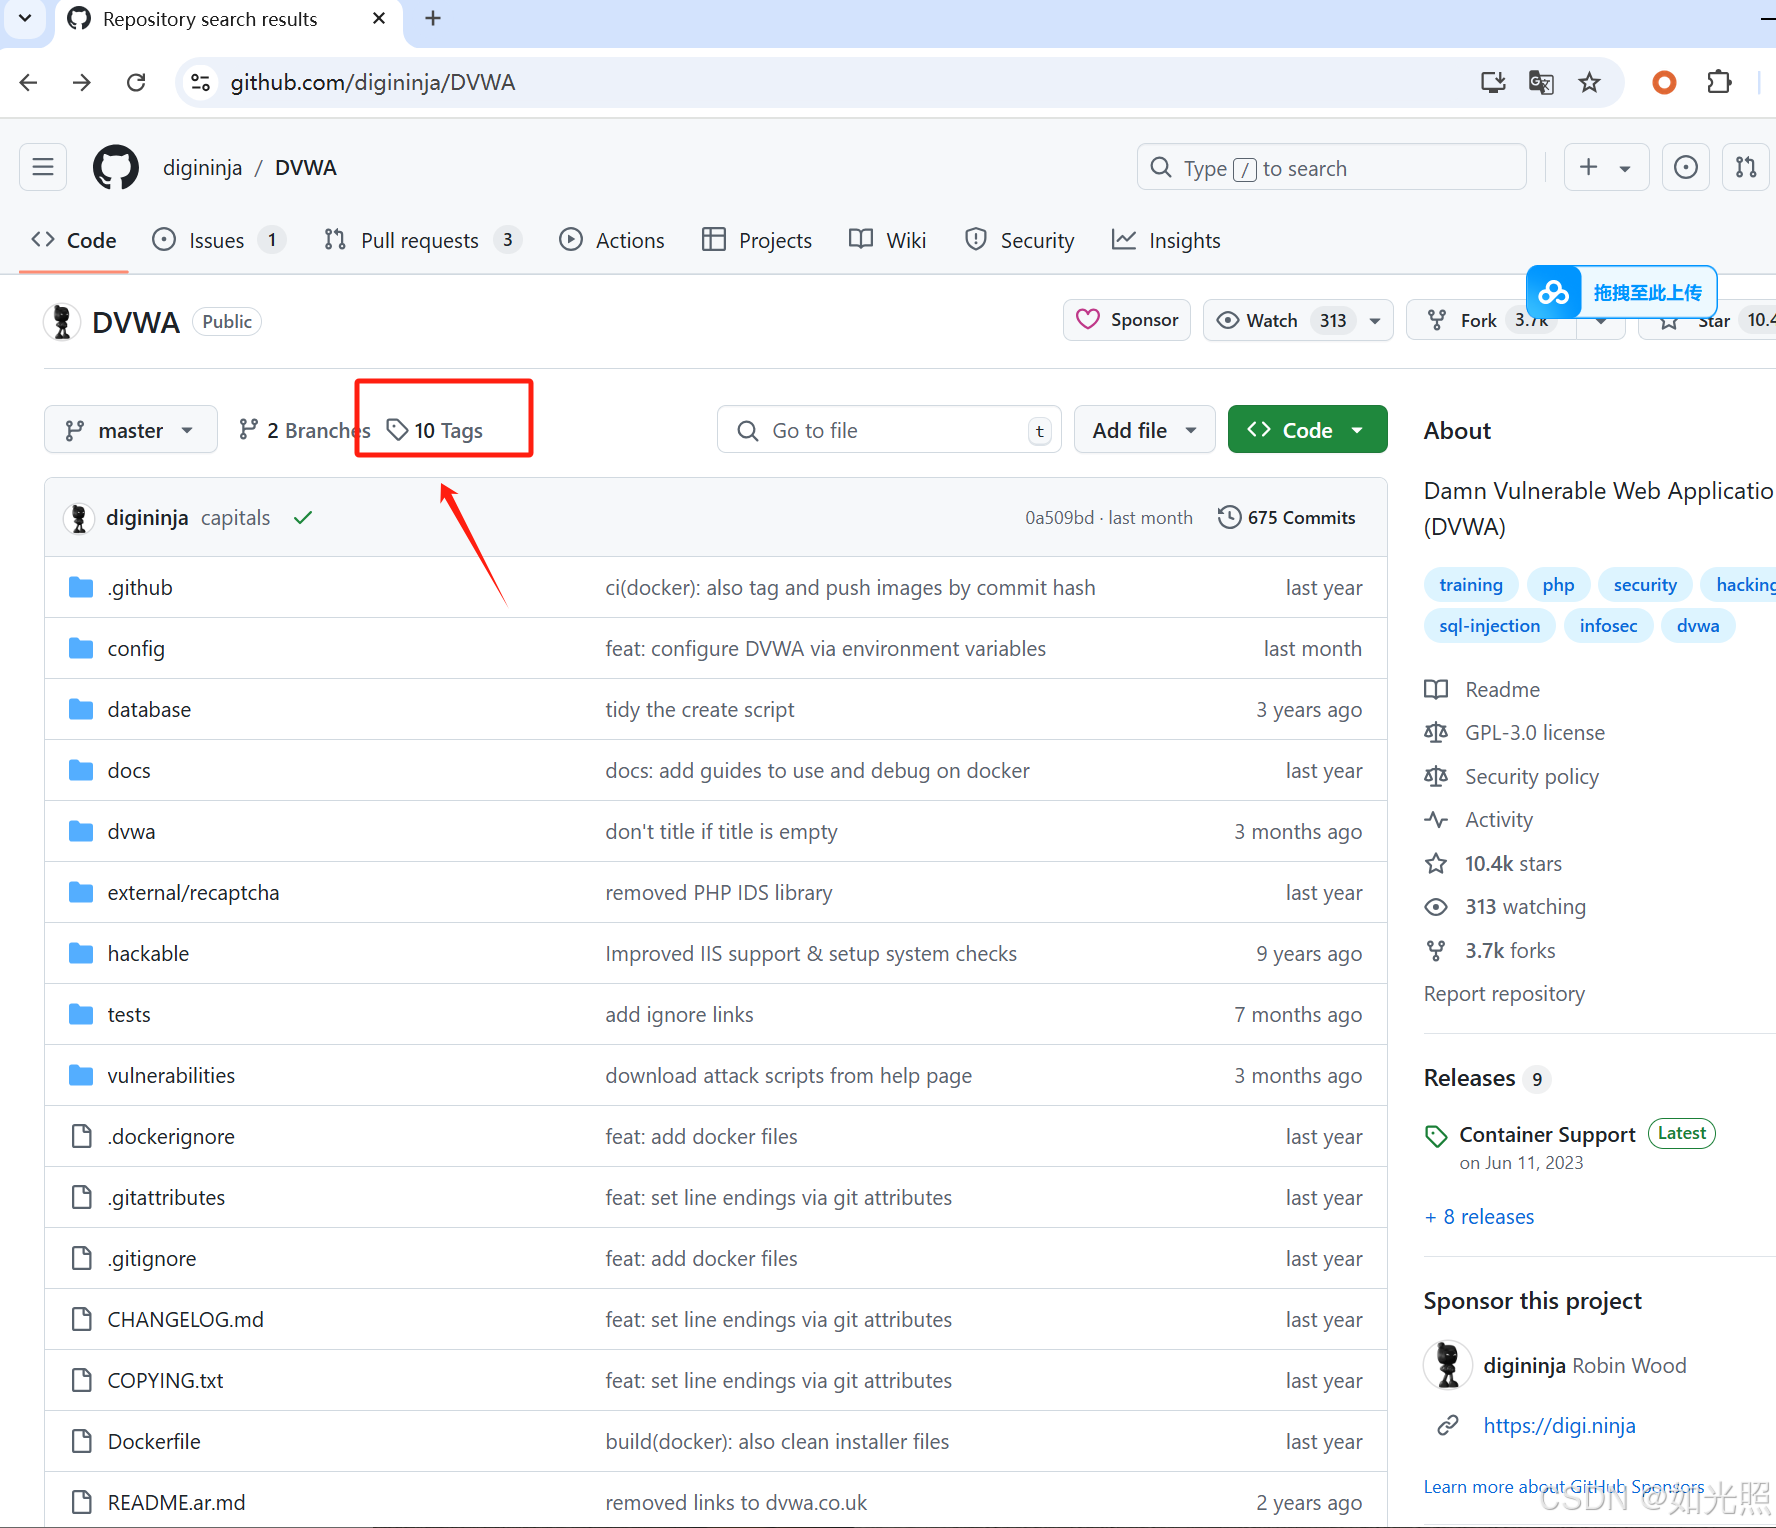View the 10 Tags link

435,430
